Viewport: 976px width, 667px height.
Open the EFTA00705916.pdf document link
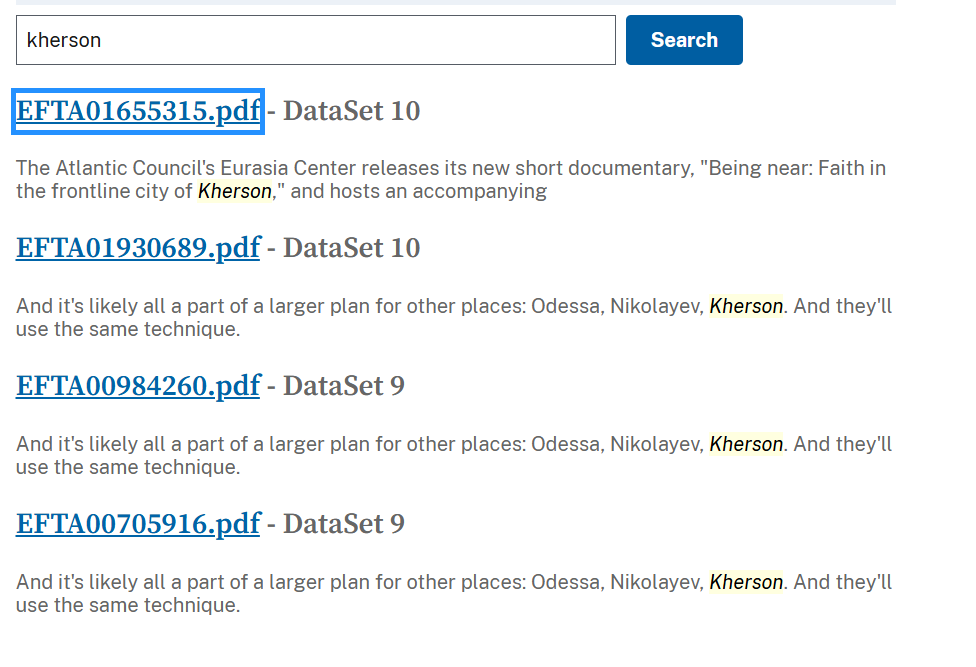[x=138, y=525]
